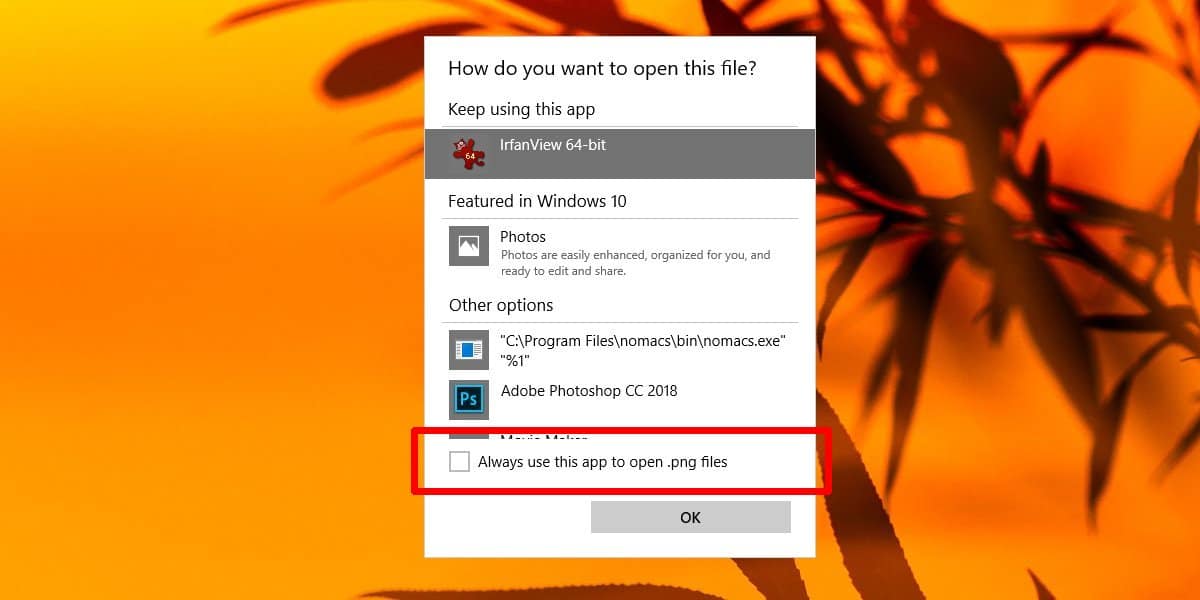Choose the Photos app name
1200x600 pixels.
coord(523,237)
